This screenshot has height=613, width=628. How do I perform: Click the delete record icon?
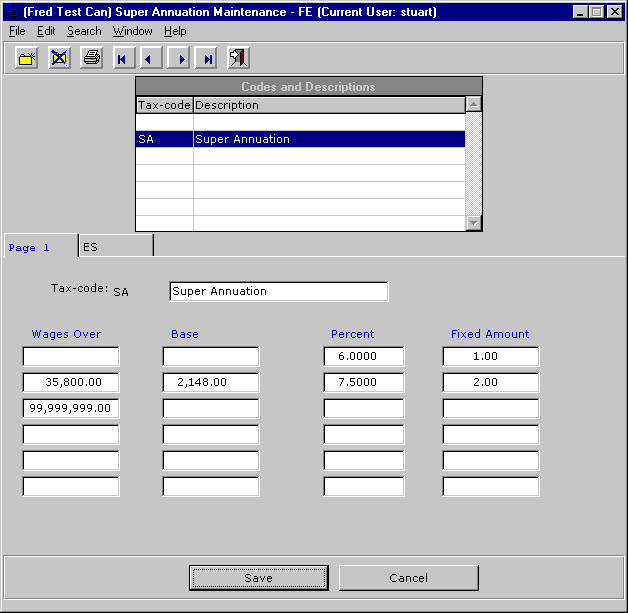click(59, 59)
